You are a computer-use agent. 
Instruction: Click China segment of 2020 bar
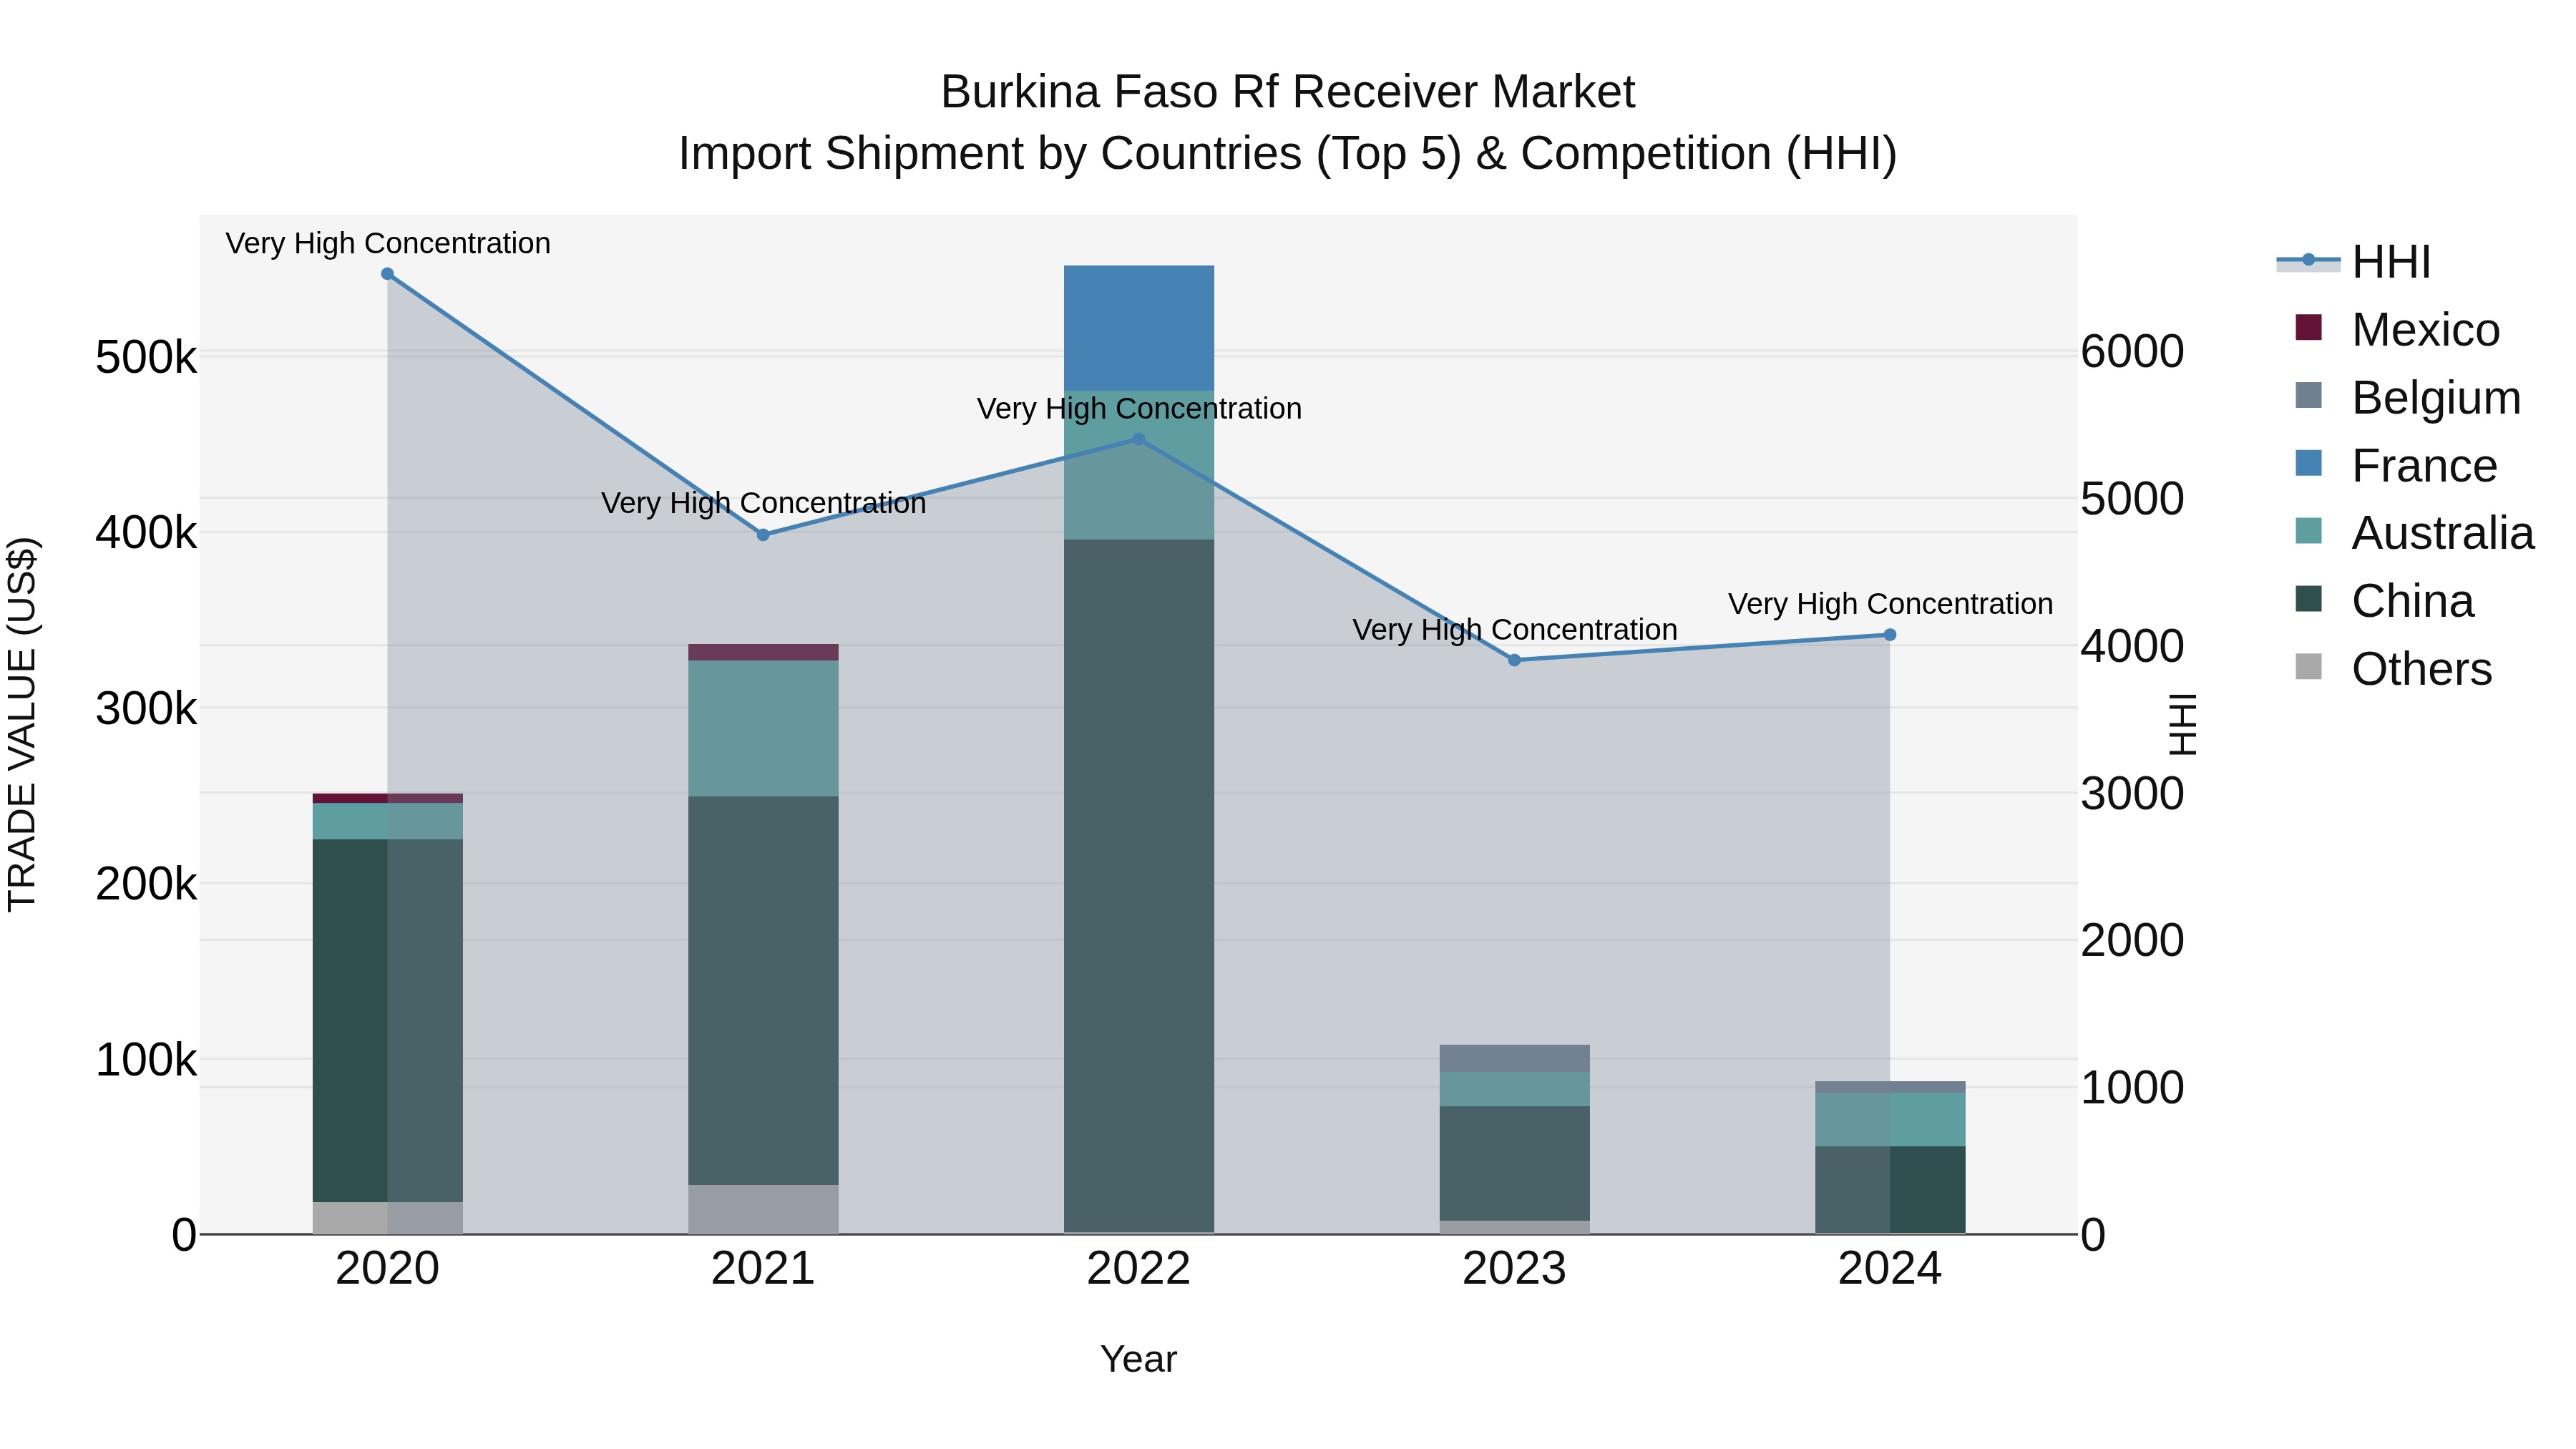pos(388,1021)
